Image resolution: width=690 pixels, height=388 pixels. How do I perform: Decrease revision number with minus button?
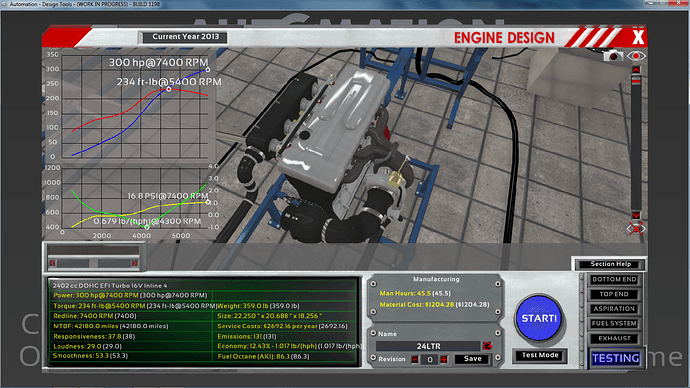click(415, 359)
